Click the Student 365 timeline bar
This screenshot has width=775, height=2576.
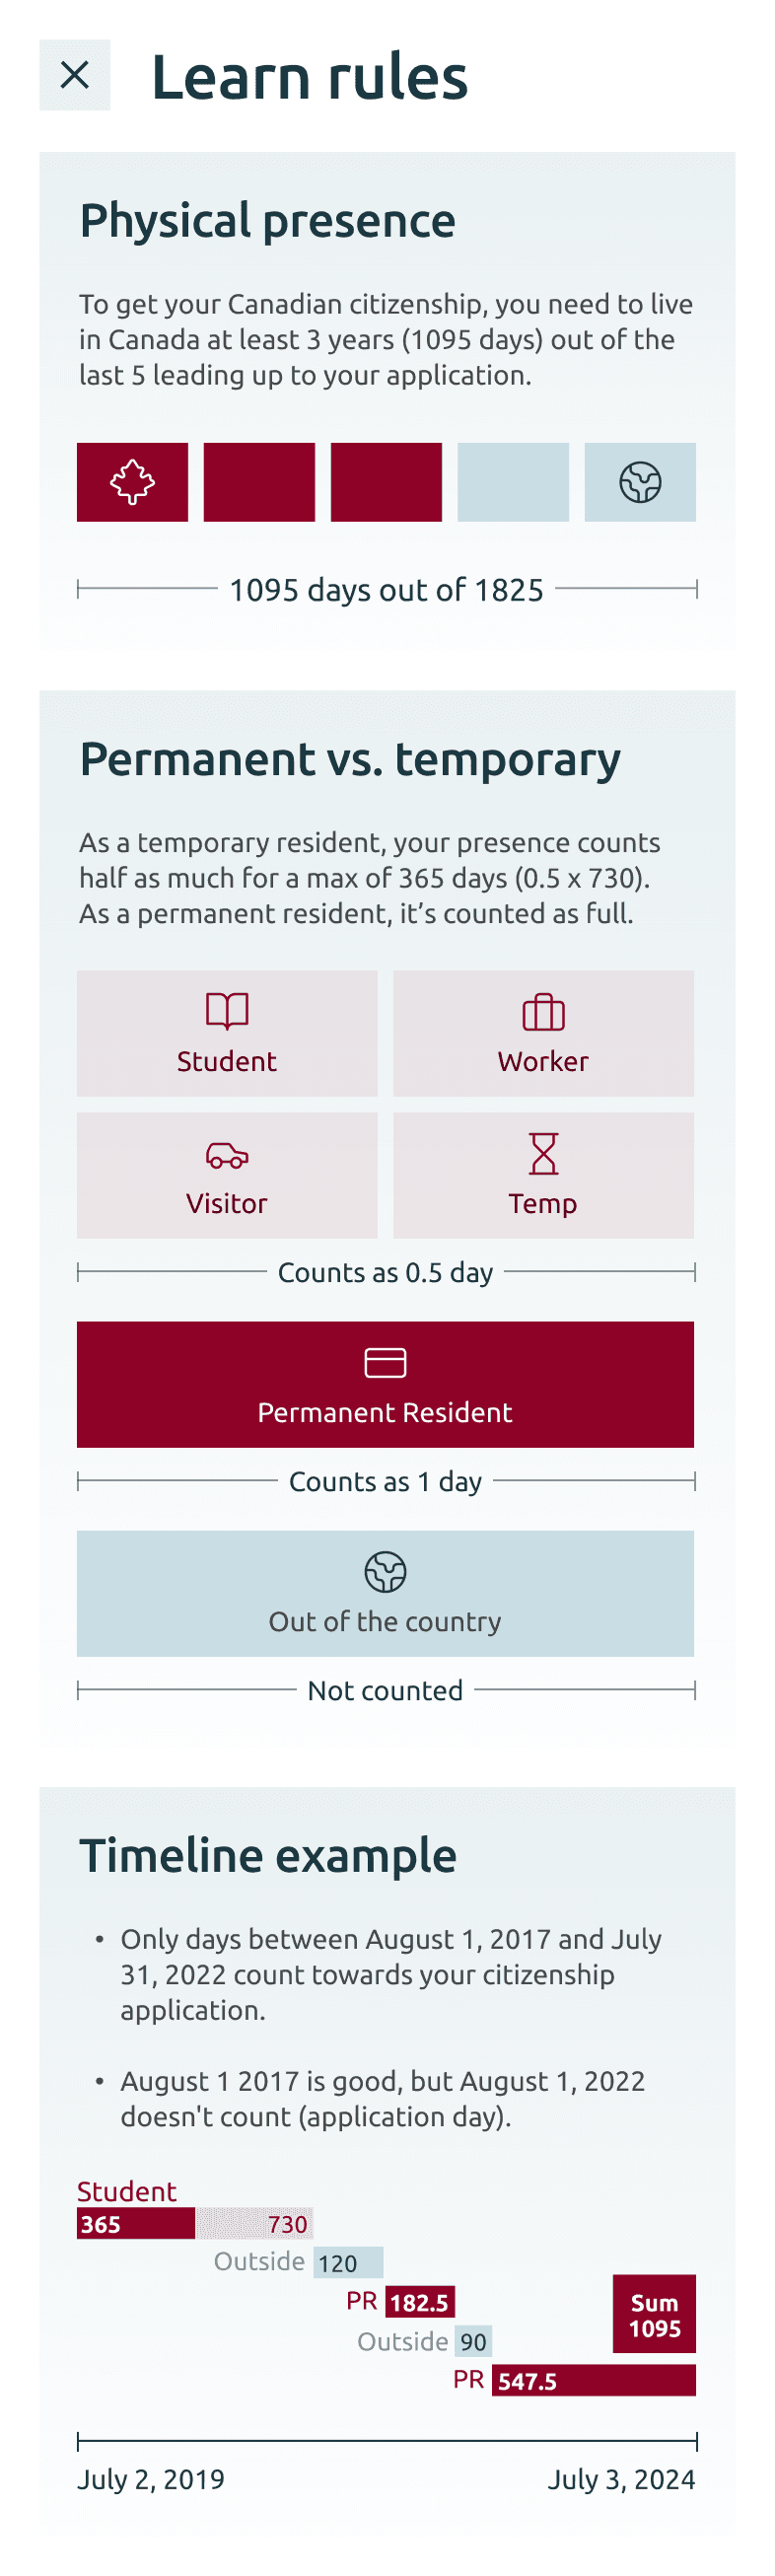tap(136, 2223)
